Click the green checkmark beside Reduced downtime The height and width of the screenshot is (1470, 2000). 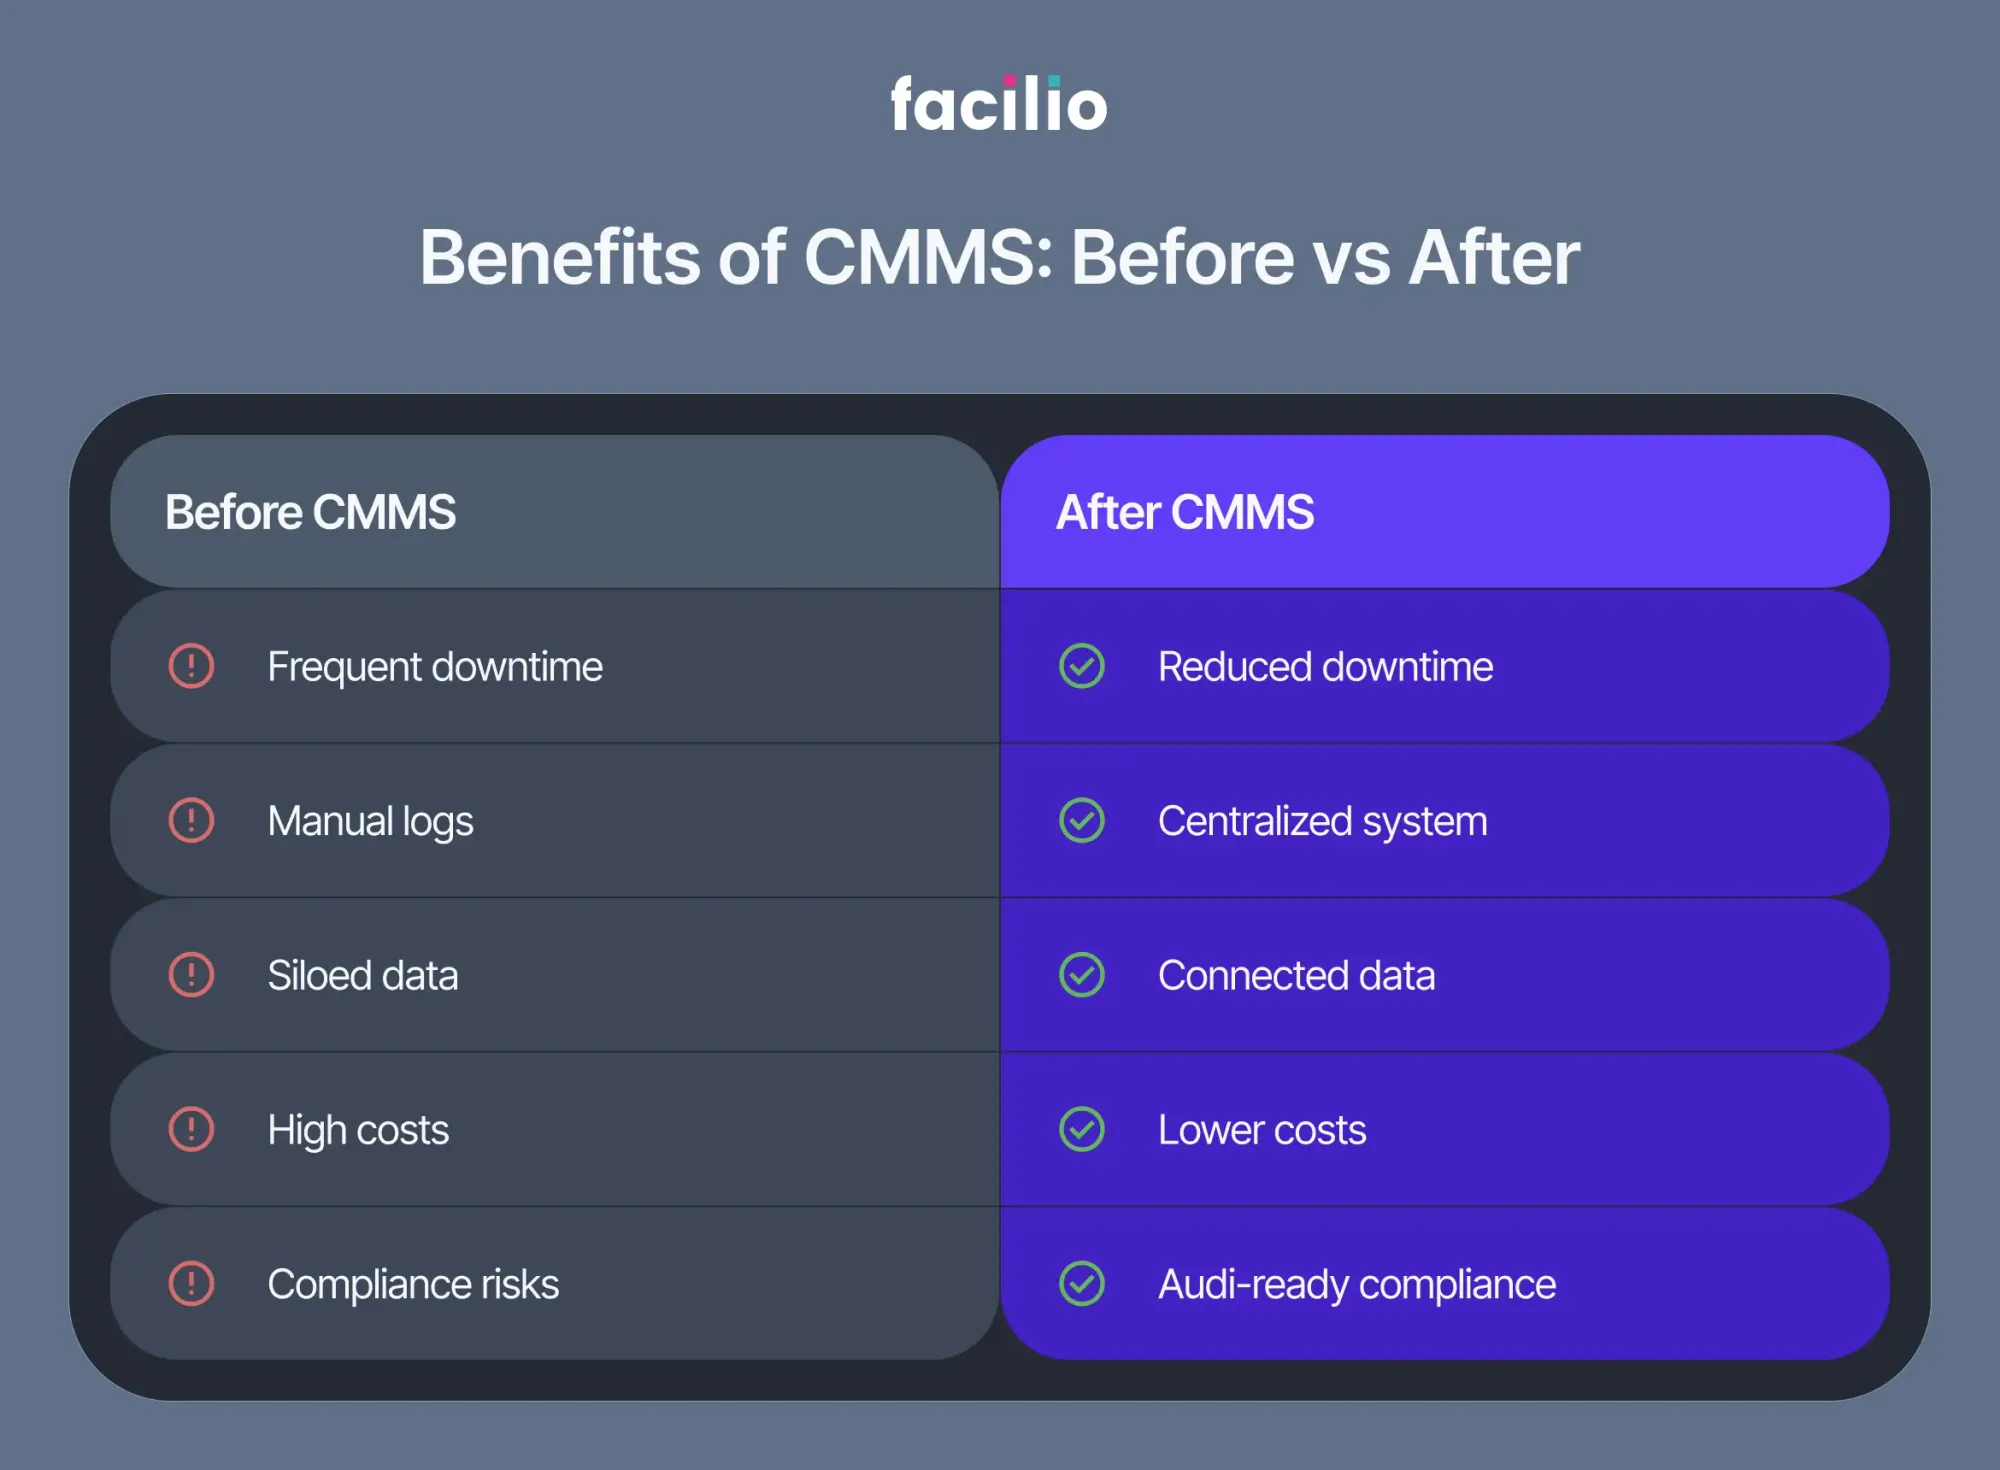(x=1081, y=666)
